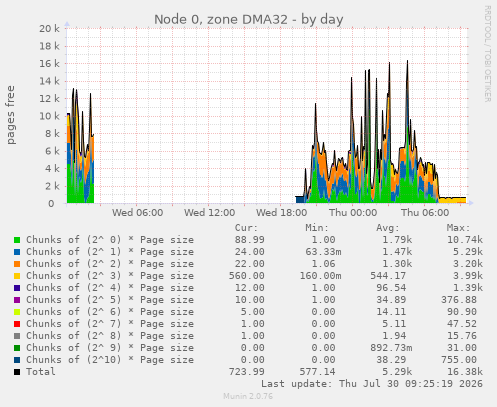497x407 pixels.
Task: Click the black swatch for Total
Action: [x=17, y=372]
